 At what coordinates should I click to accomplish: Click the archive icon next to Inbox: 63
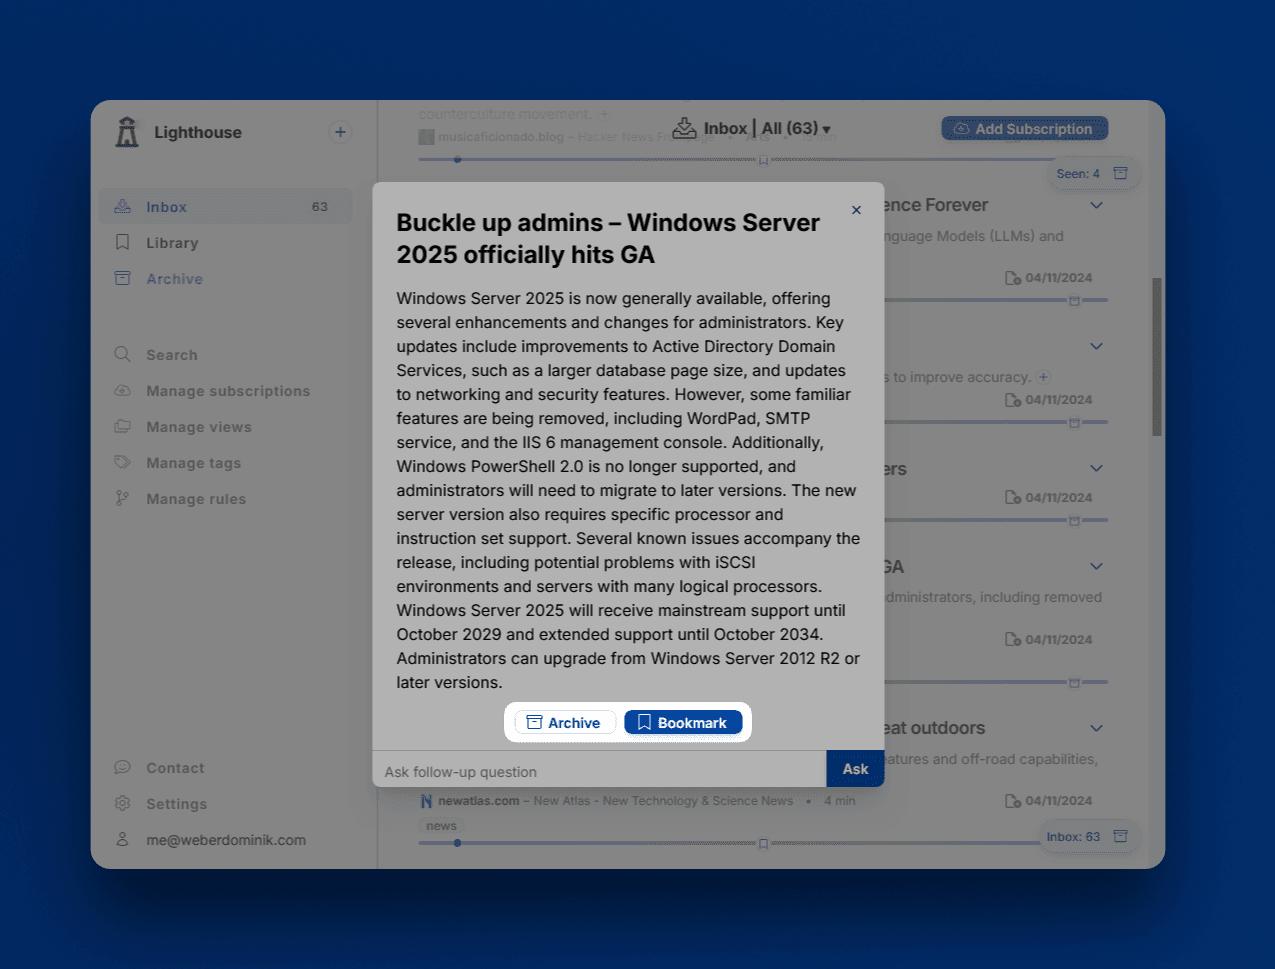point(1121,836)
